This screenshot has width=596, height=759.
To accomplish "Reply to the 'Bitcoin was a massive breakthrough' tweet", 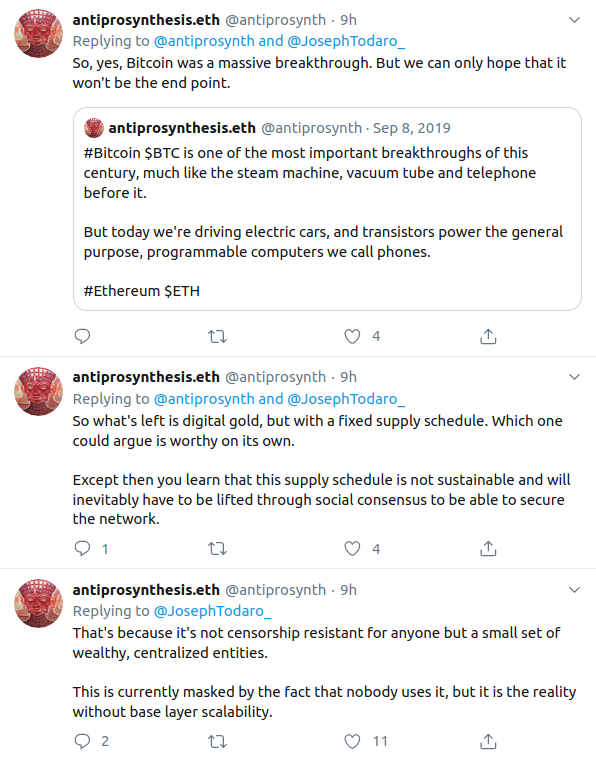I will click(82, 336).
